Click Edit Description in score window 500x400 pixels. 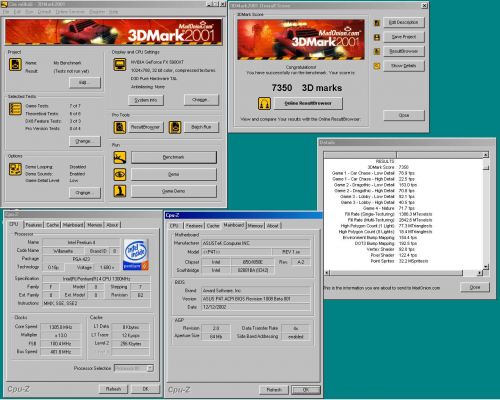point(404,22)
